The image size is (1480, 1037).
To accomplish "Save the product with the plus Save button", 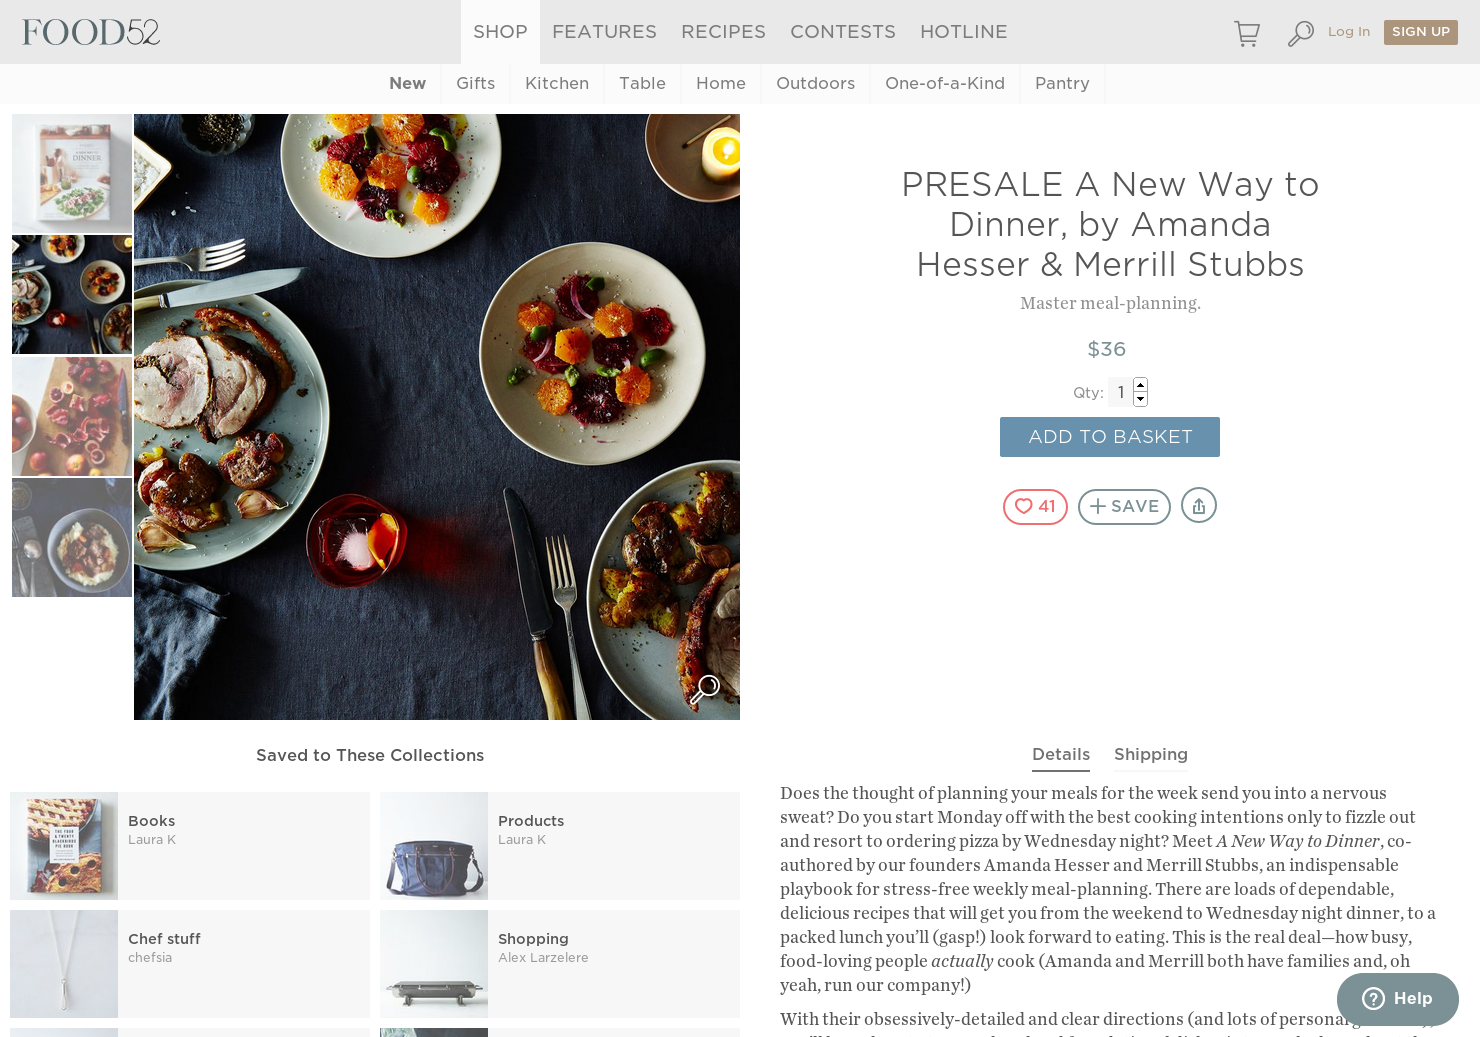I will [x=1124, y=506].
